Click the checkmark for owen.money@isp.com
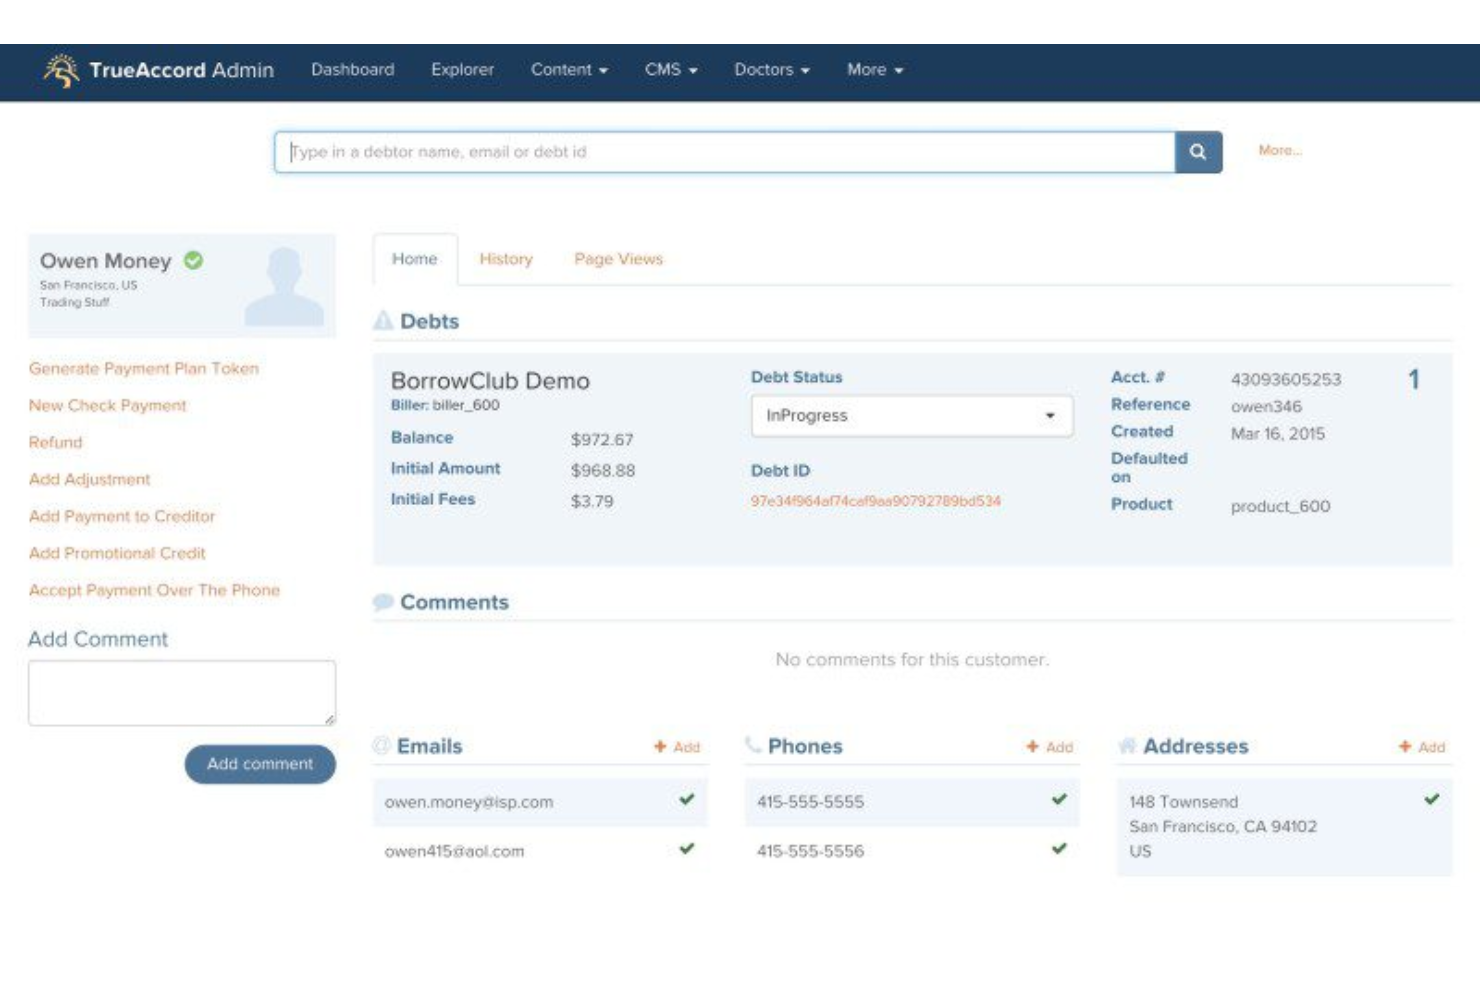1480x987 pixels. point(687,799)
